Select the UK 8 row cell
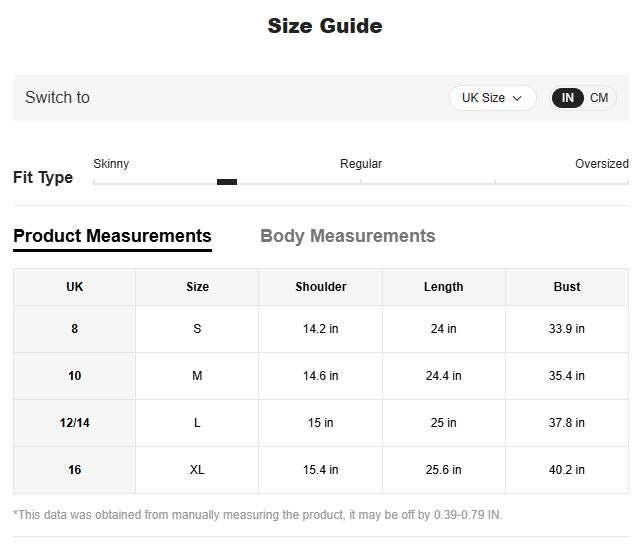This screenshot has height=546, width=644. (74, 329)
